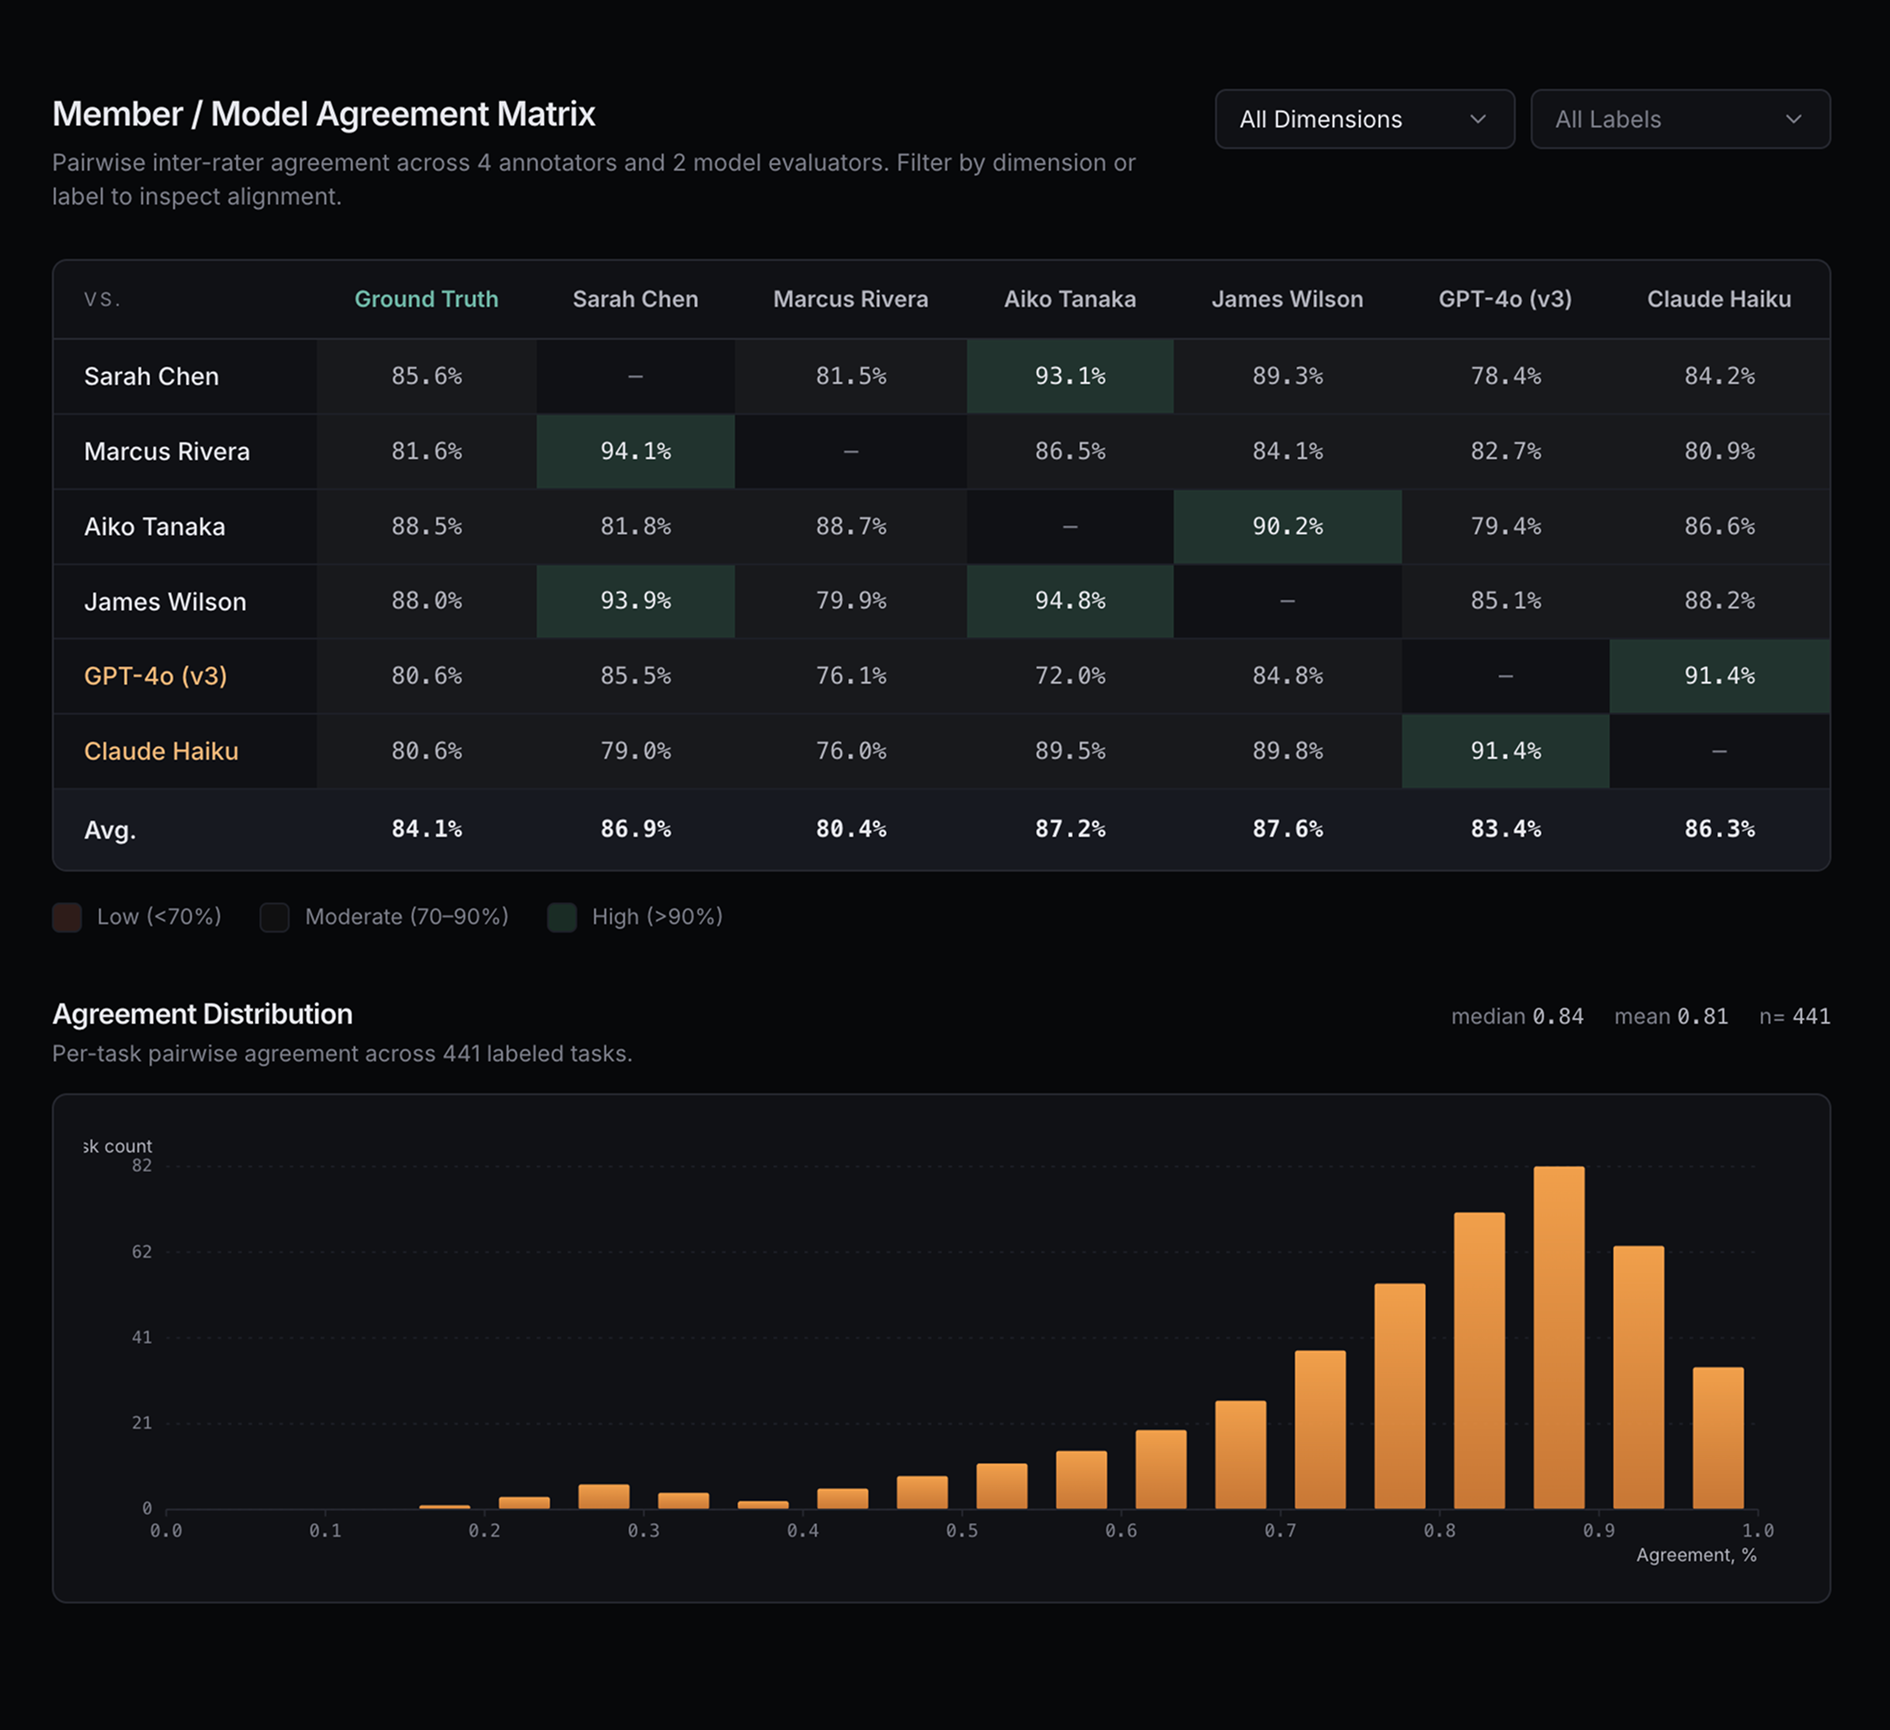The height and width of the screenshot is (1730, 1890).
Task: Click the High (>90%) legend swatch
Action: pyautogui.click(x=562, y=917)
